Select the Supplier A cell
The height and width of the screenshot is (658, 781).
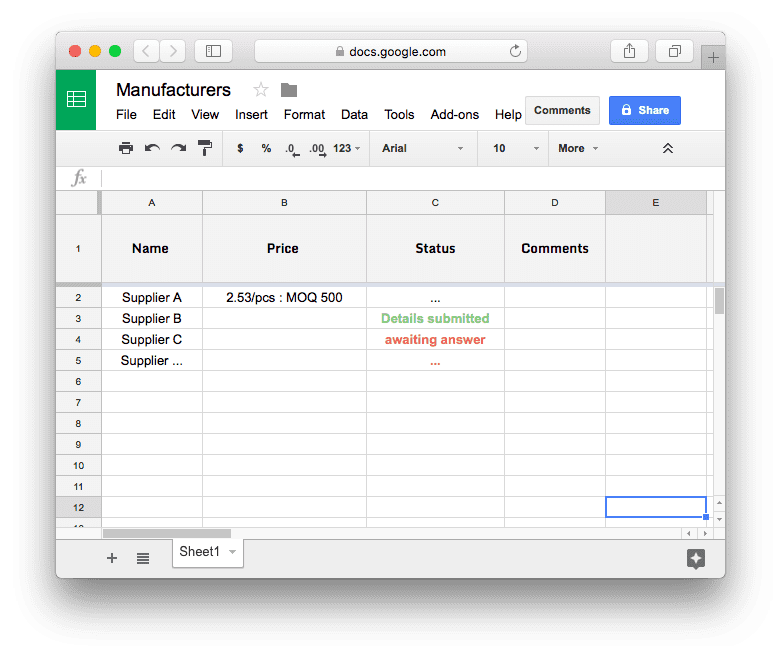pyautogui.click(x=152, y=297)
